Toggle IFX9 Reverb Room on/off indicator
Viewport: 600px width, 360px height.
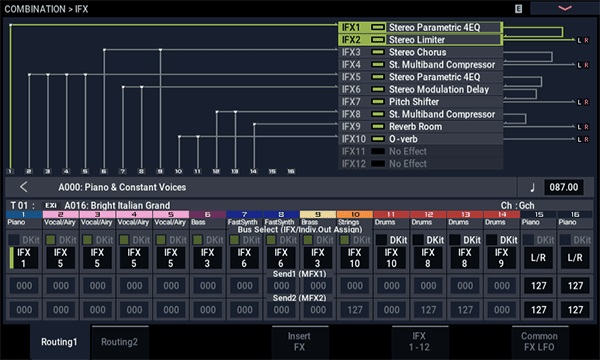tap(378, 127)
